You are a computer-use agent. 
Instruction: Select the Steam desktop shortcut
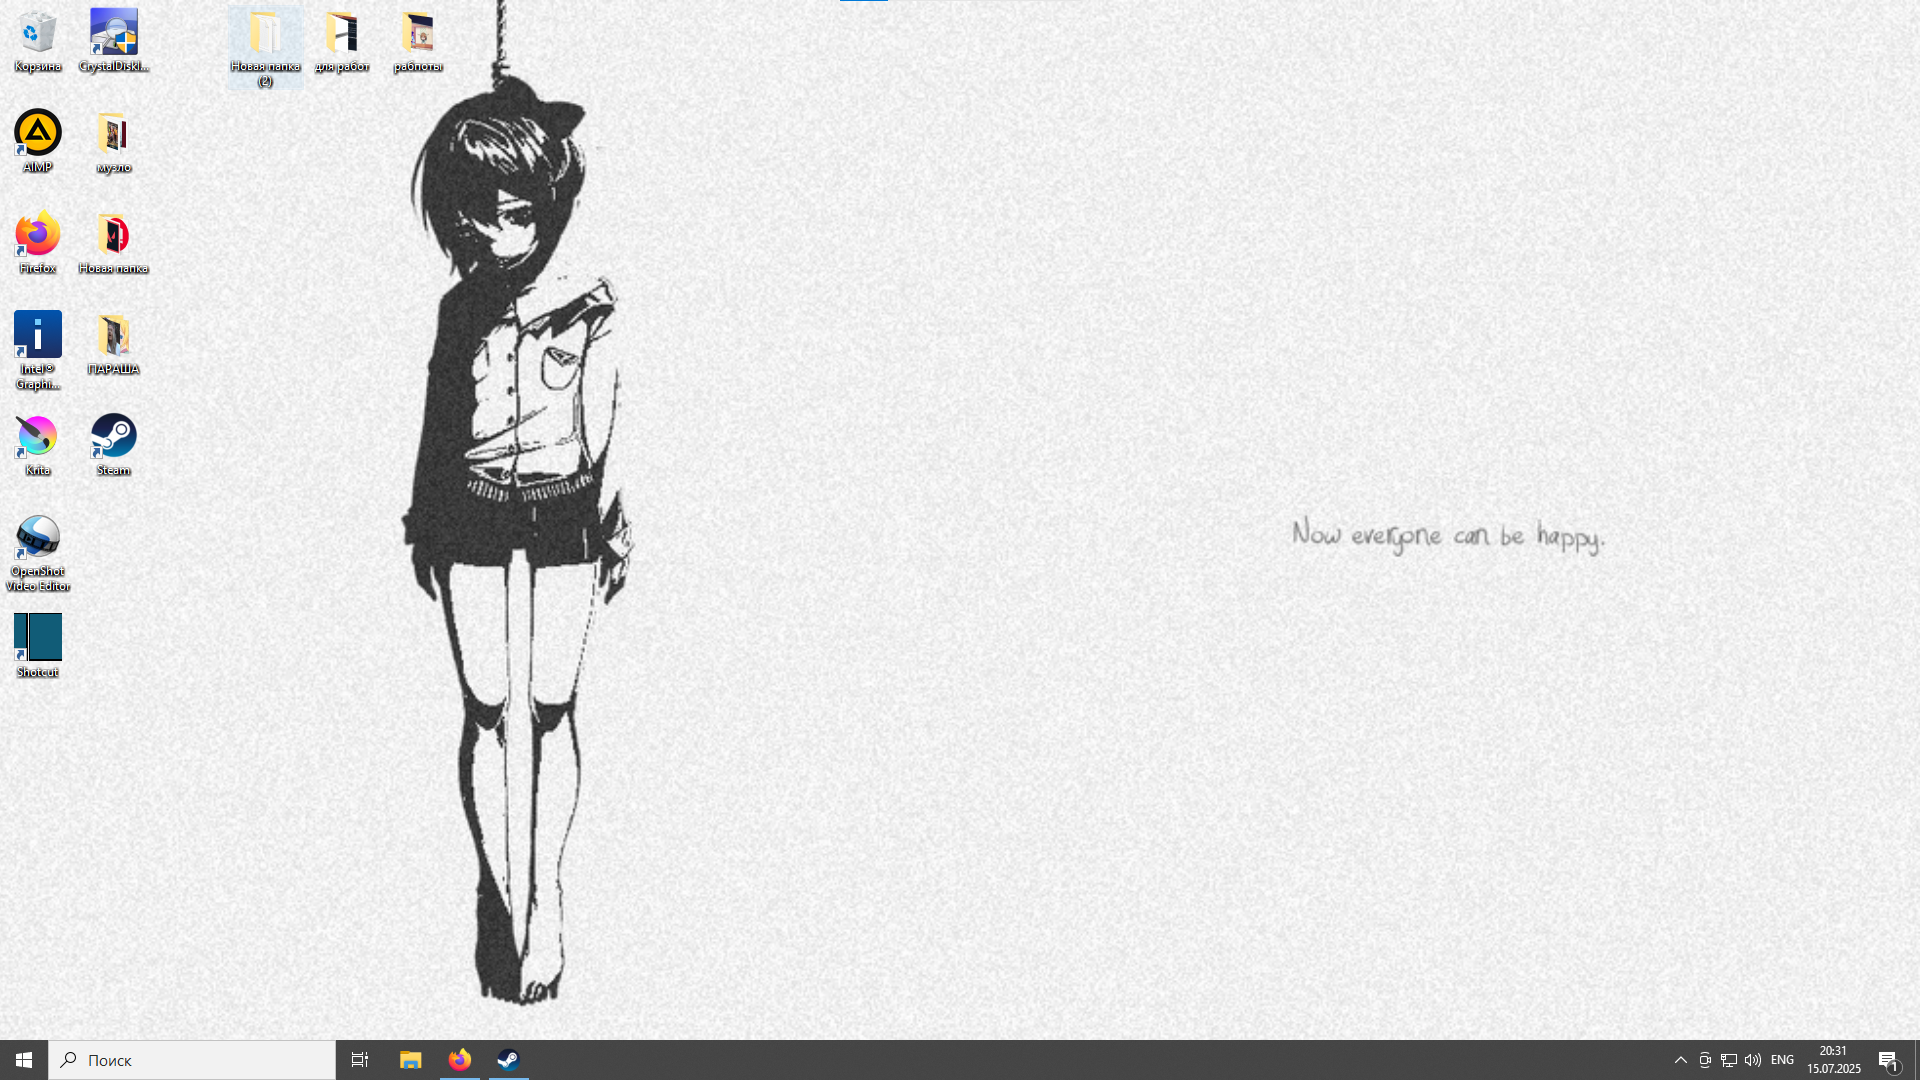tap(114, 445)
